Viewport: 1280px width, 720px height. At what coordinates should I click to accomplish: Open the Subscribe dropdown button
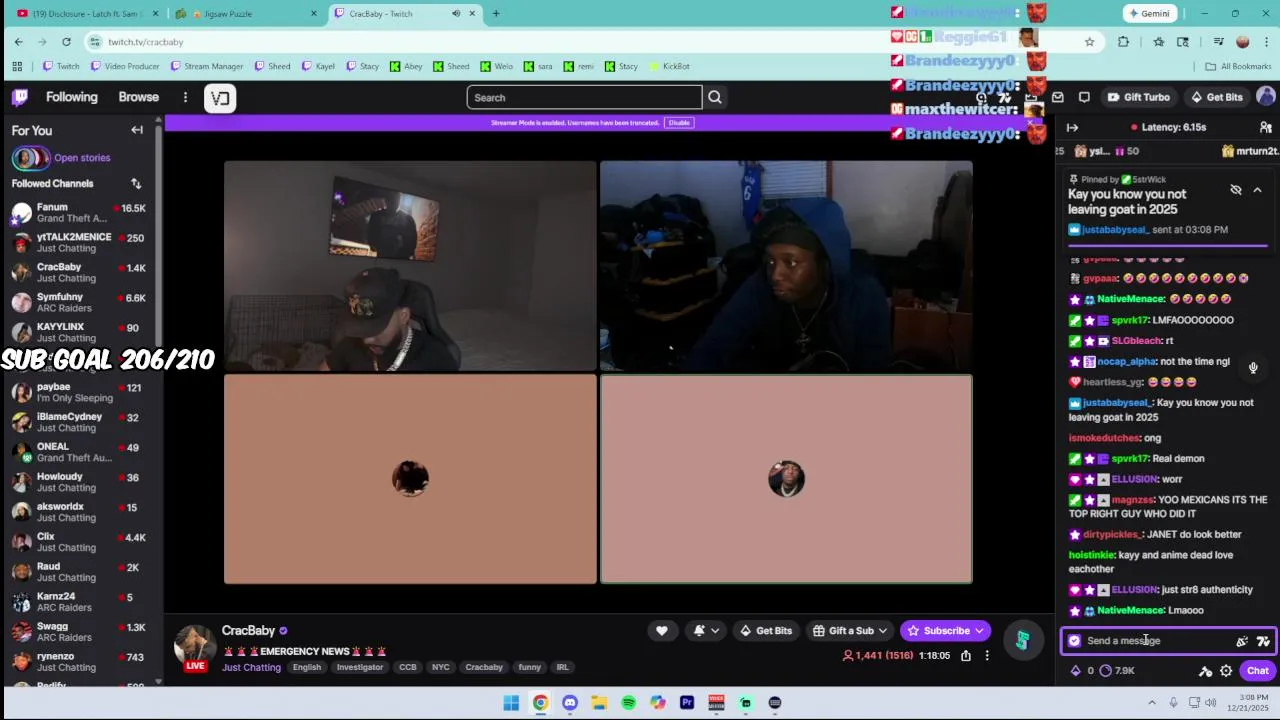(980, 631)
